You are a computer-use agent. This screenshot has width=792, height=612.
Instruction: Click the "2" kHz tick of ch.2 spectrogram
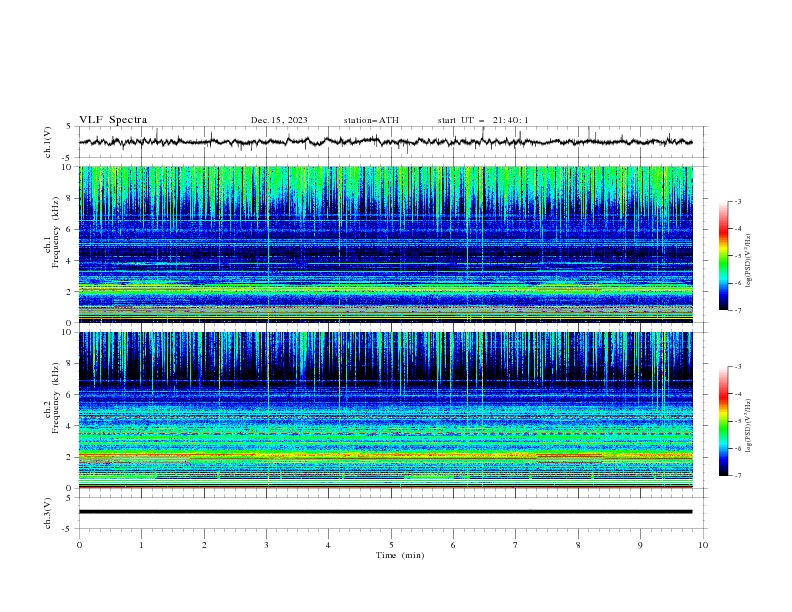point(70,457)
